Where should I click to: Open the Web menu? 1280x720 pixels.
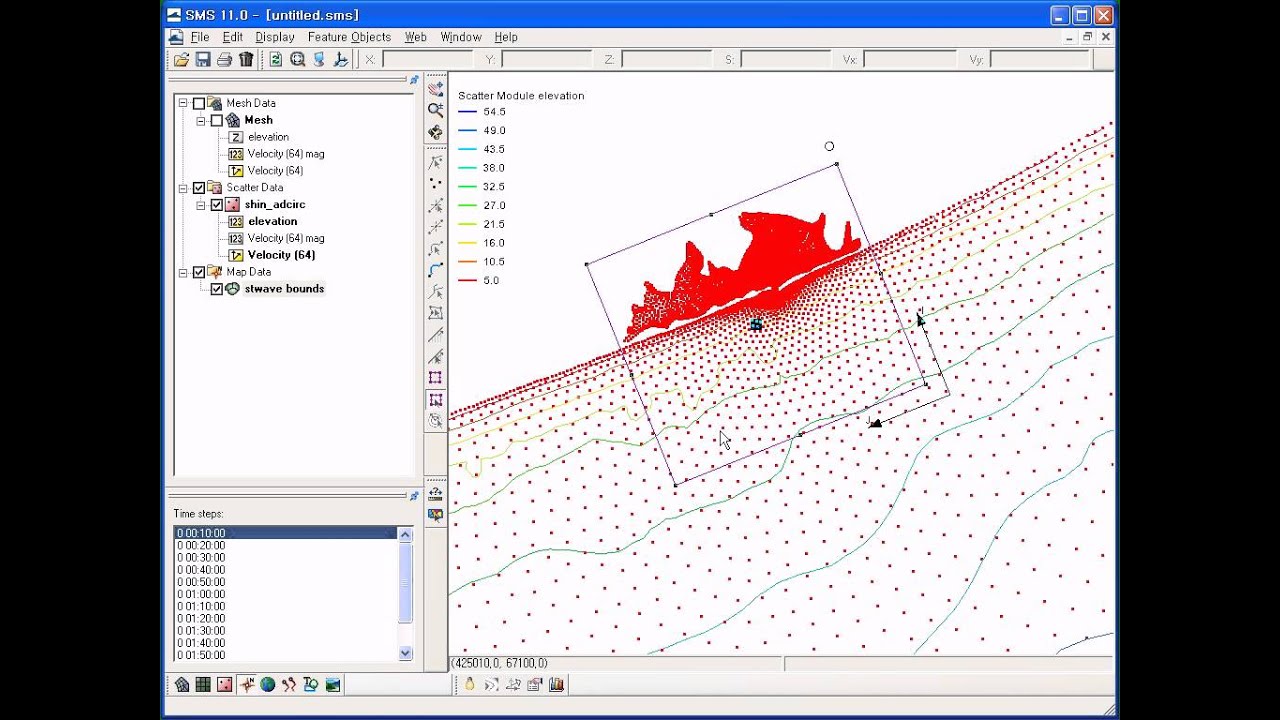(416, 37)
